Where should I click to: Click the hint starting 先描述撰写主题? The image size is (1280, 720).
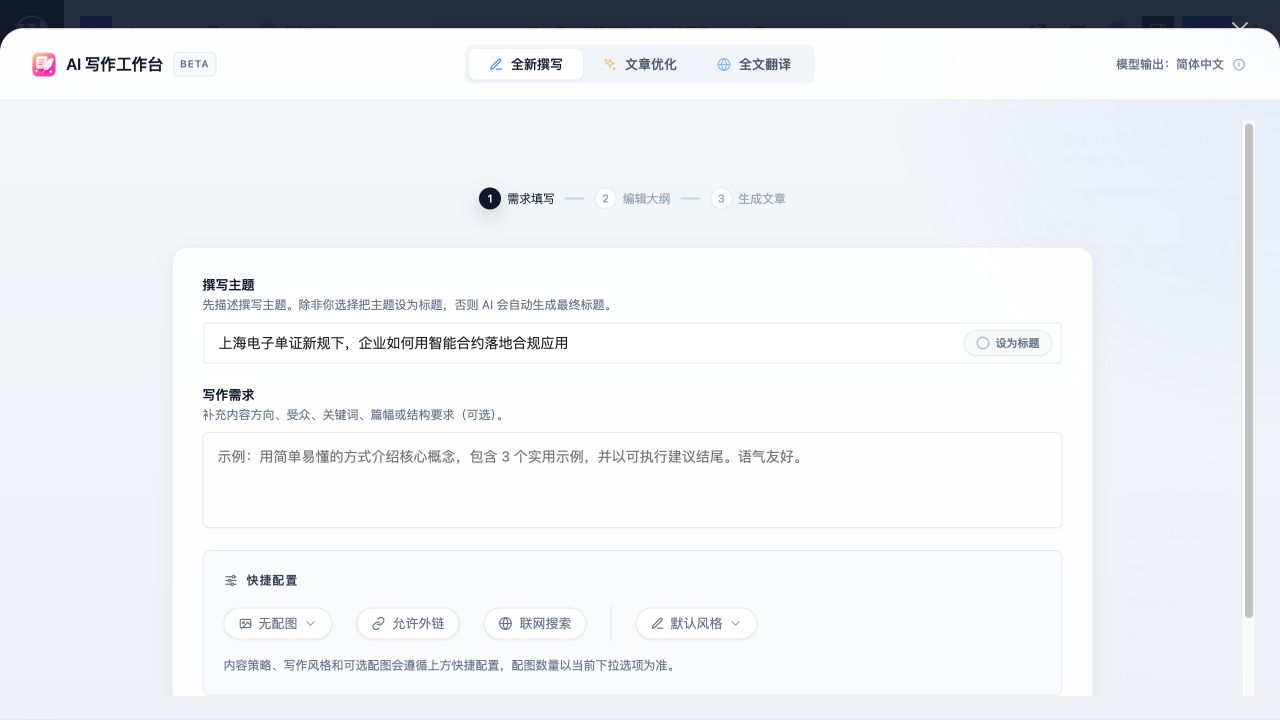point(407,305)
